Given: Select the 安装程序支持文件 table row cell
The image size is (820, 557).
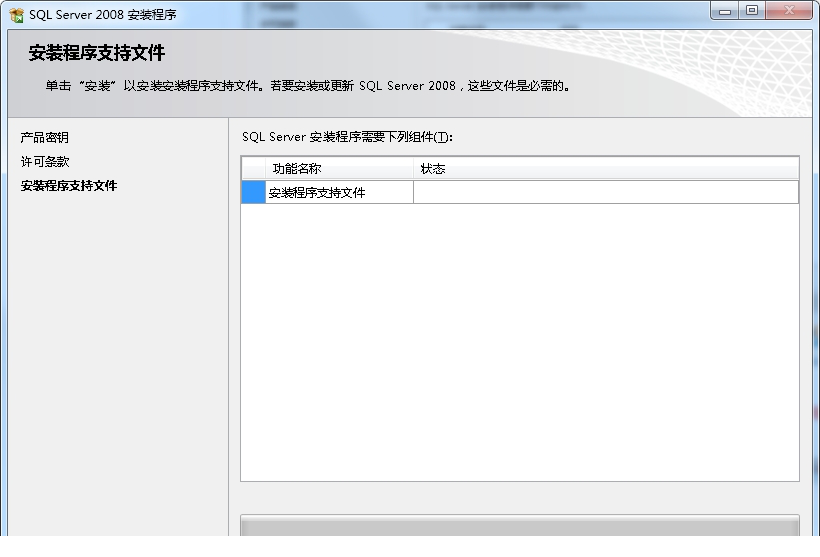Looking at the screenshot, I should (x=339, y=192).
